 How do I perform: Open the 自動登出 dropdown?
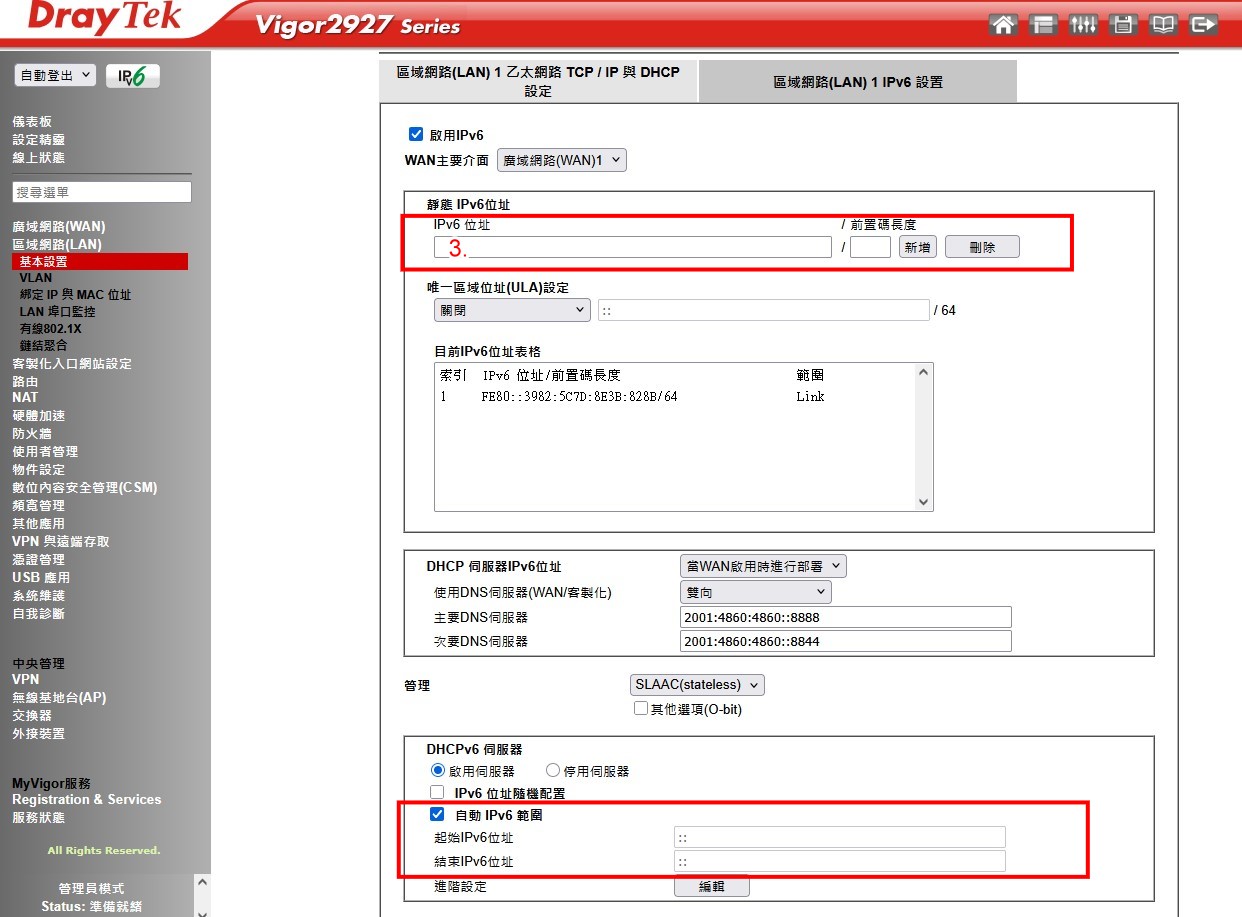[55, 76]
